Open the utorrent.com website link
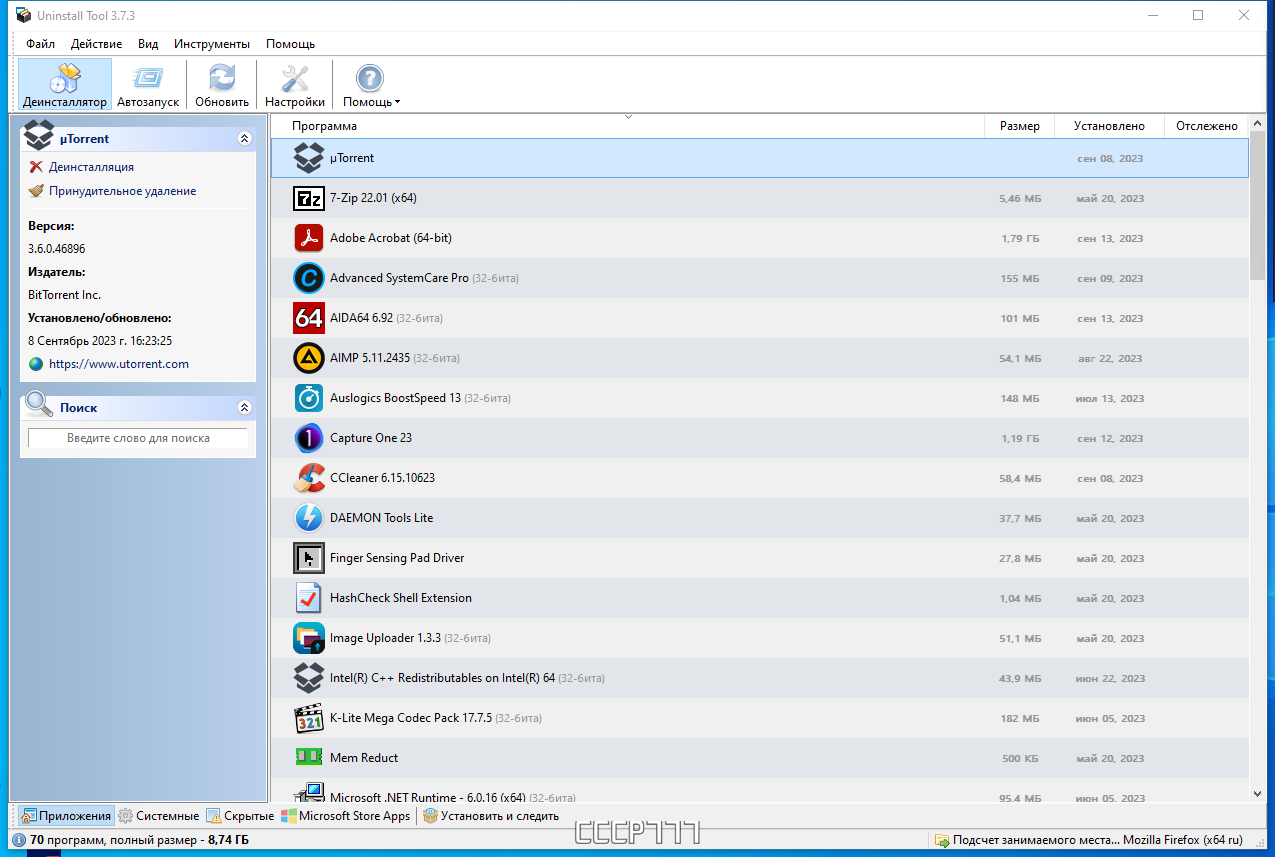The height and width of the screenshot is (857, 1275). pyautogui.click(x=118, y=364)
